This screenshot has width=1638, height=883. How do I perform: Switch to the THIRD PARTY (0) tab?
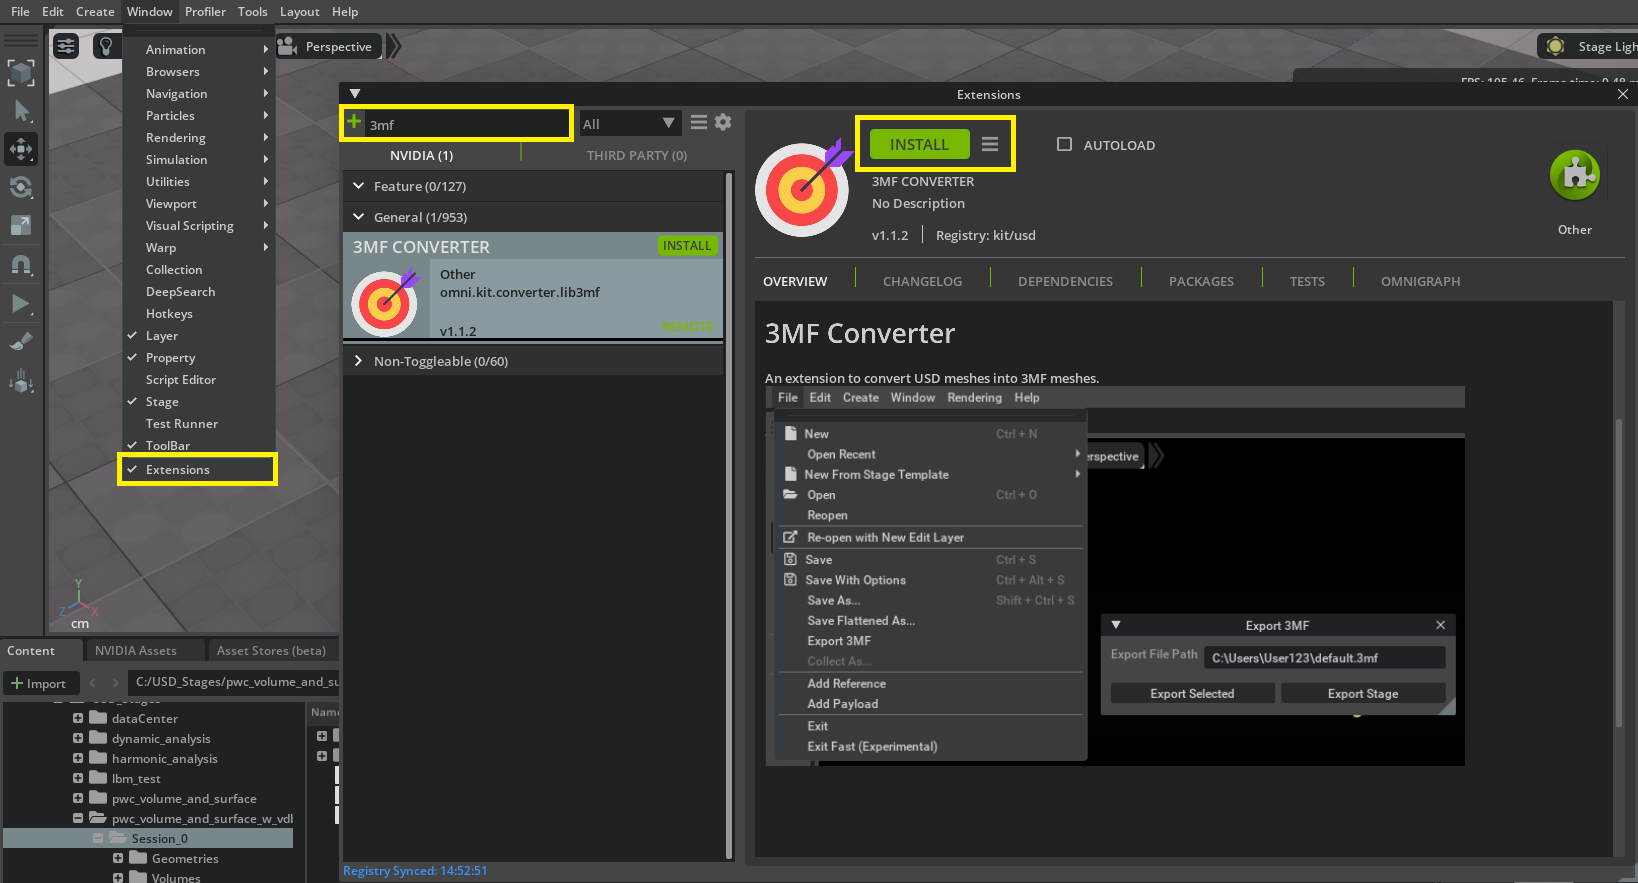pyautogui.click(x=637, y=156)
